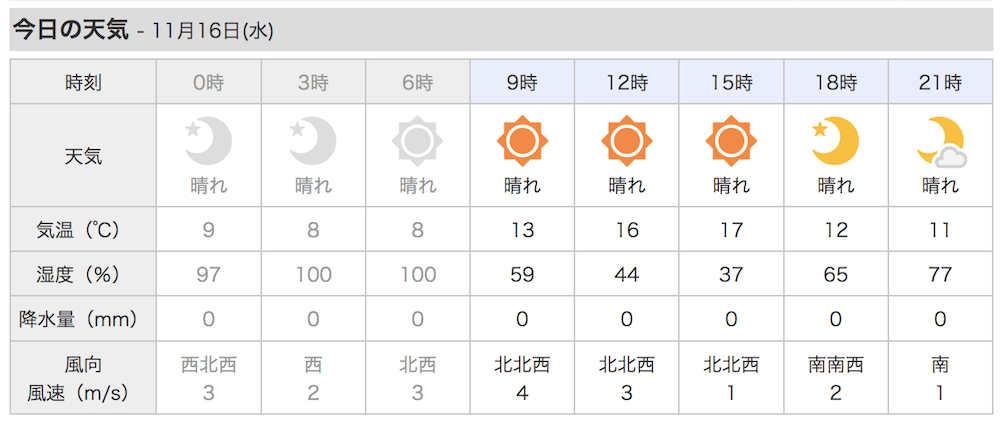Click the orange sun icon at 15時
Image resolution: width=1000 pixels, height=422 pixels.
coord(731,141)
